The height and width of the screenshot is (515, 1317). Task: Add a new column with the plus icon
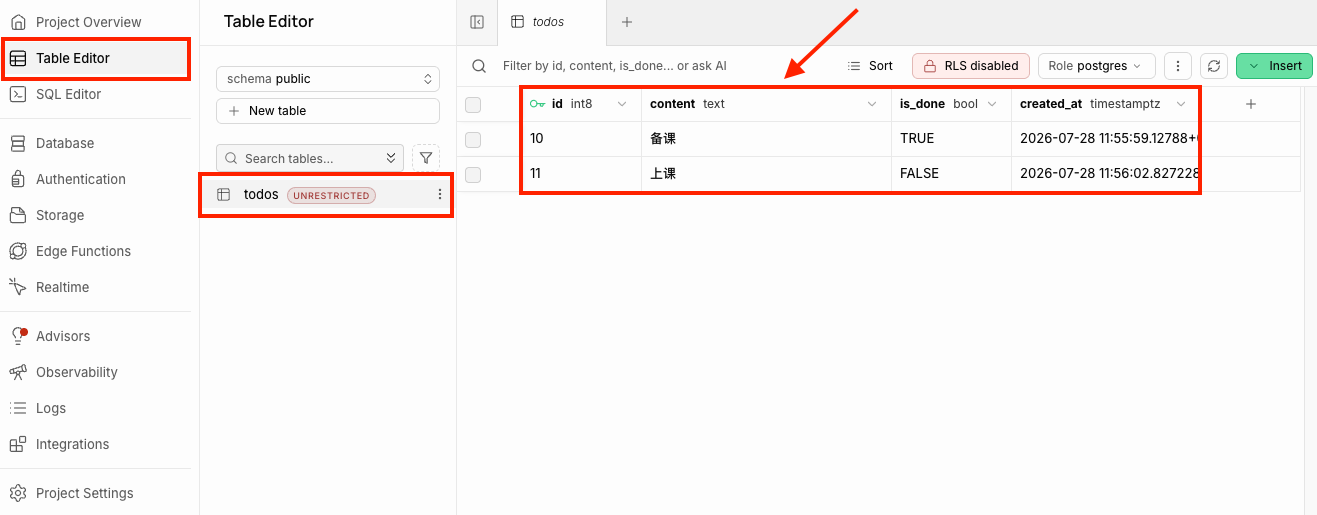point(1250,104)
